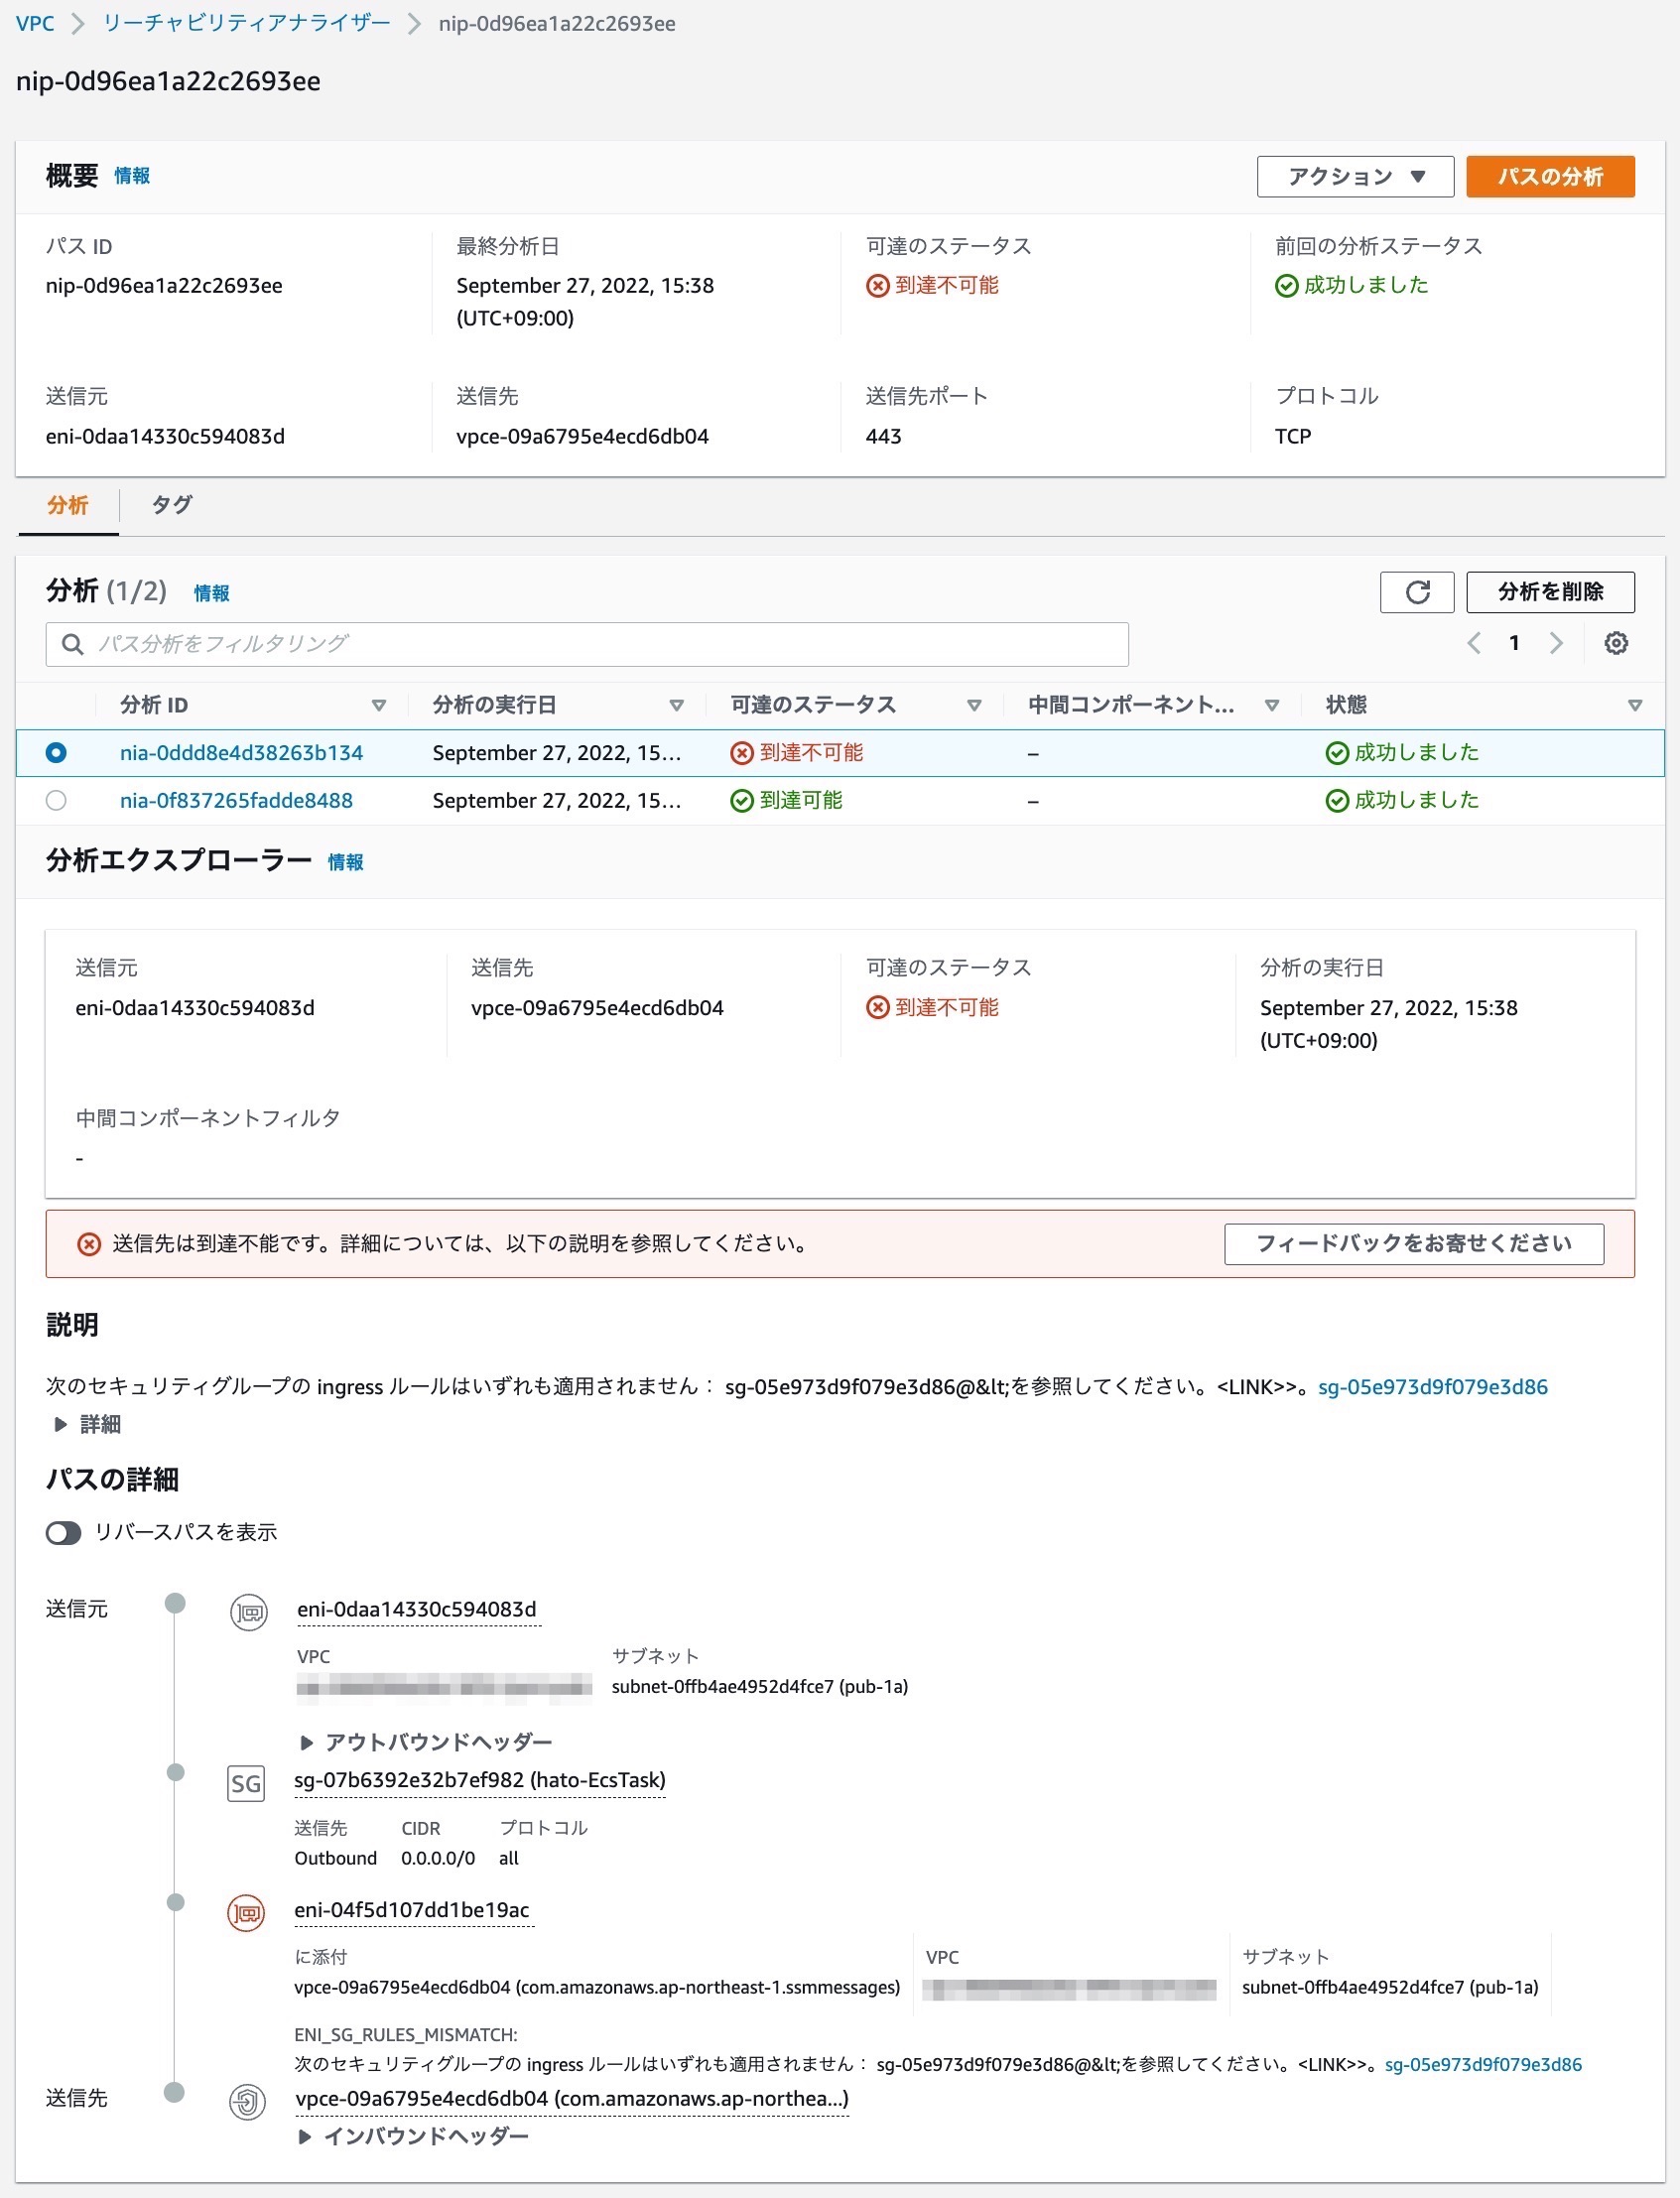Select the 分析 tab
Screen dimensions: 1680x2198
tap(67, 506)
